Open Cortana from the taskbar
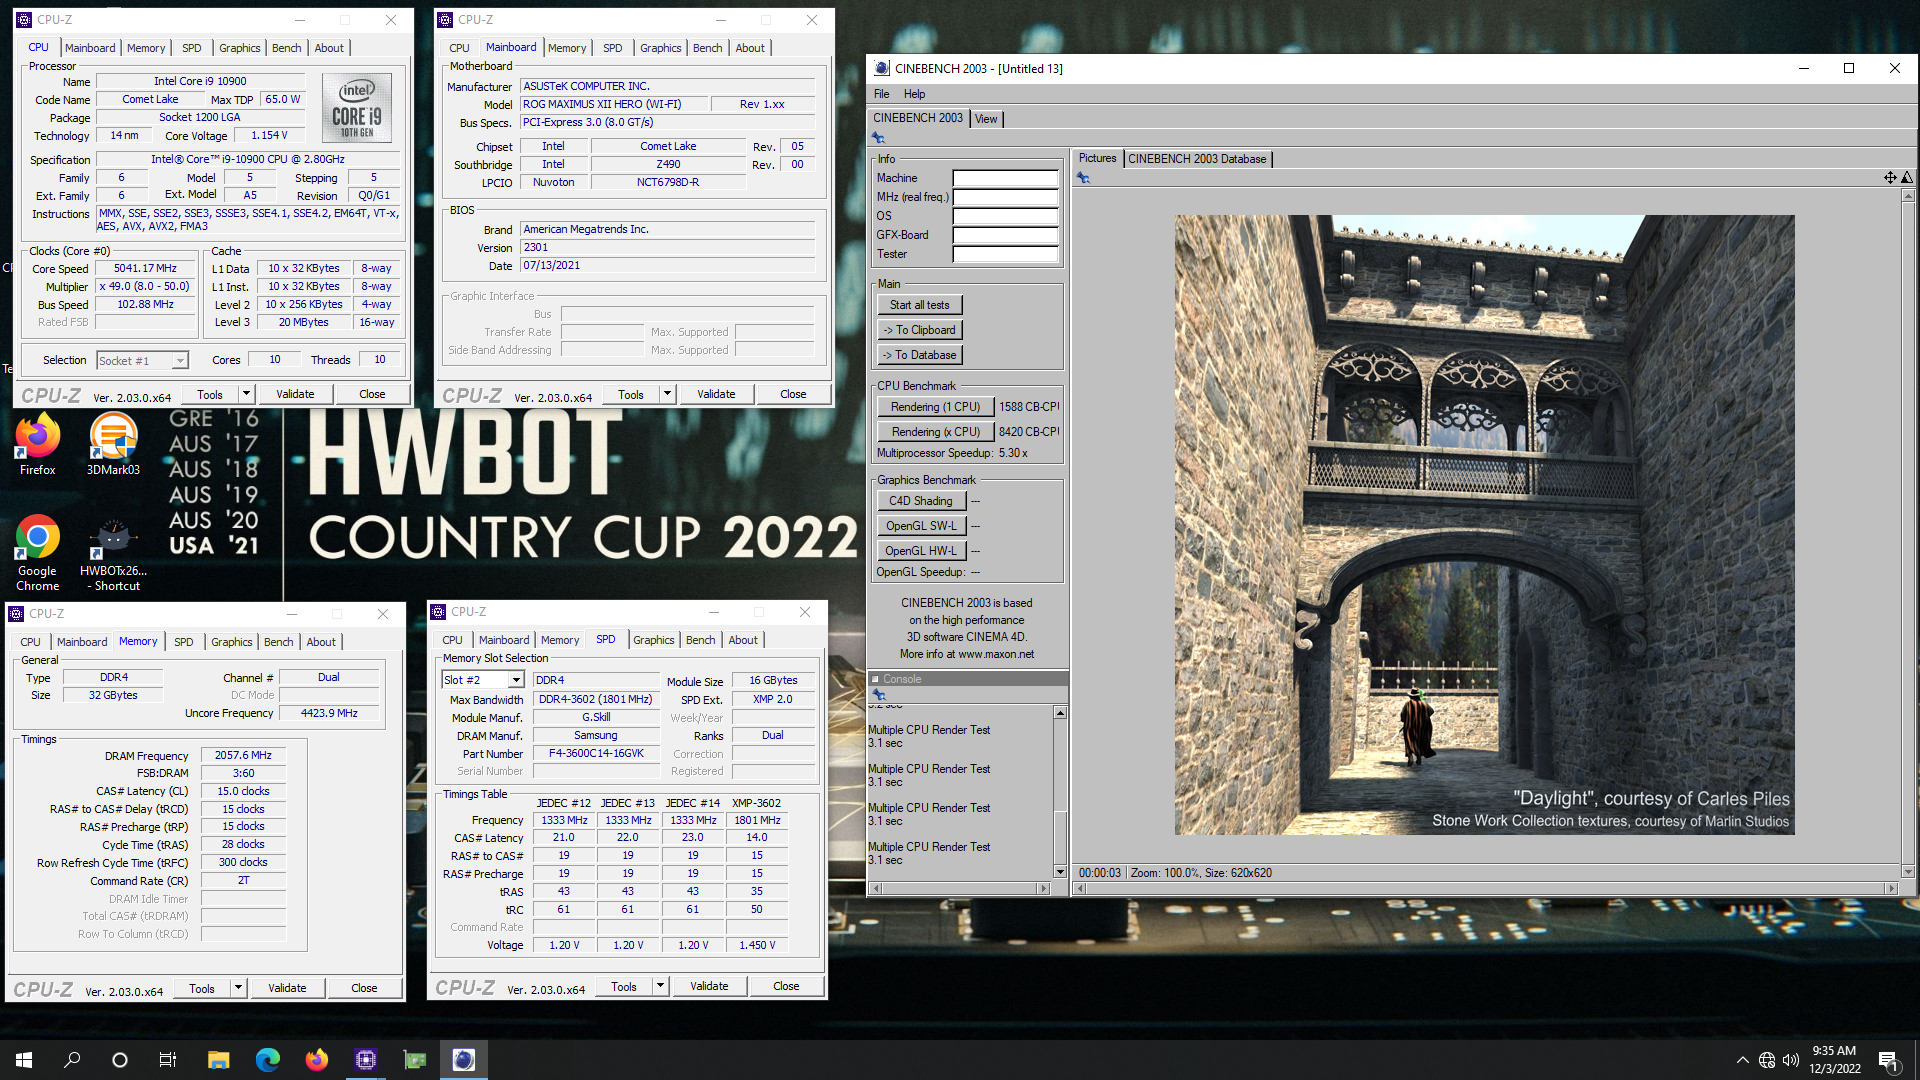The width and height of the screenshot is (1920, 1080). point(120,1060)
